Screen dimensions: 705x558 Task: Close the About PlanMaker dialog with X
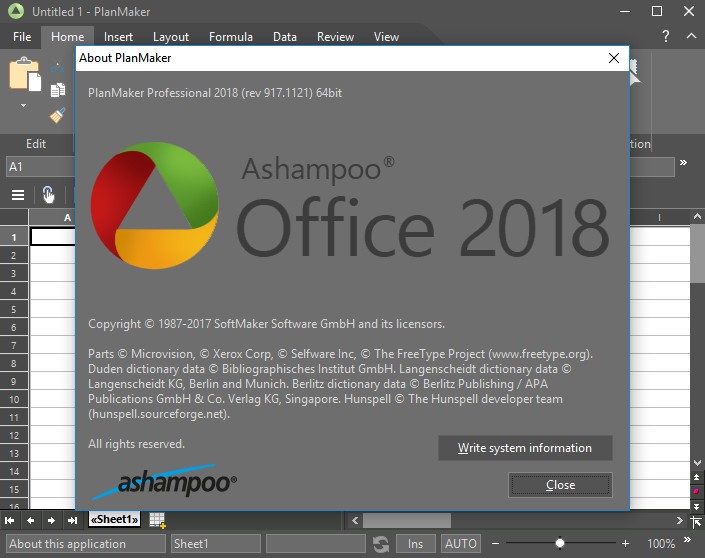614,58
